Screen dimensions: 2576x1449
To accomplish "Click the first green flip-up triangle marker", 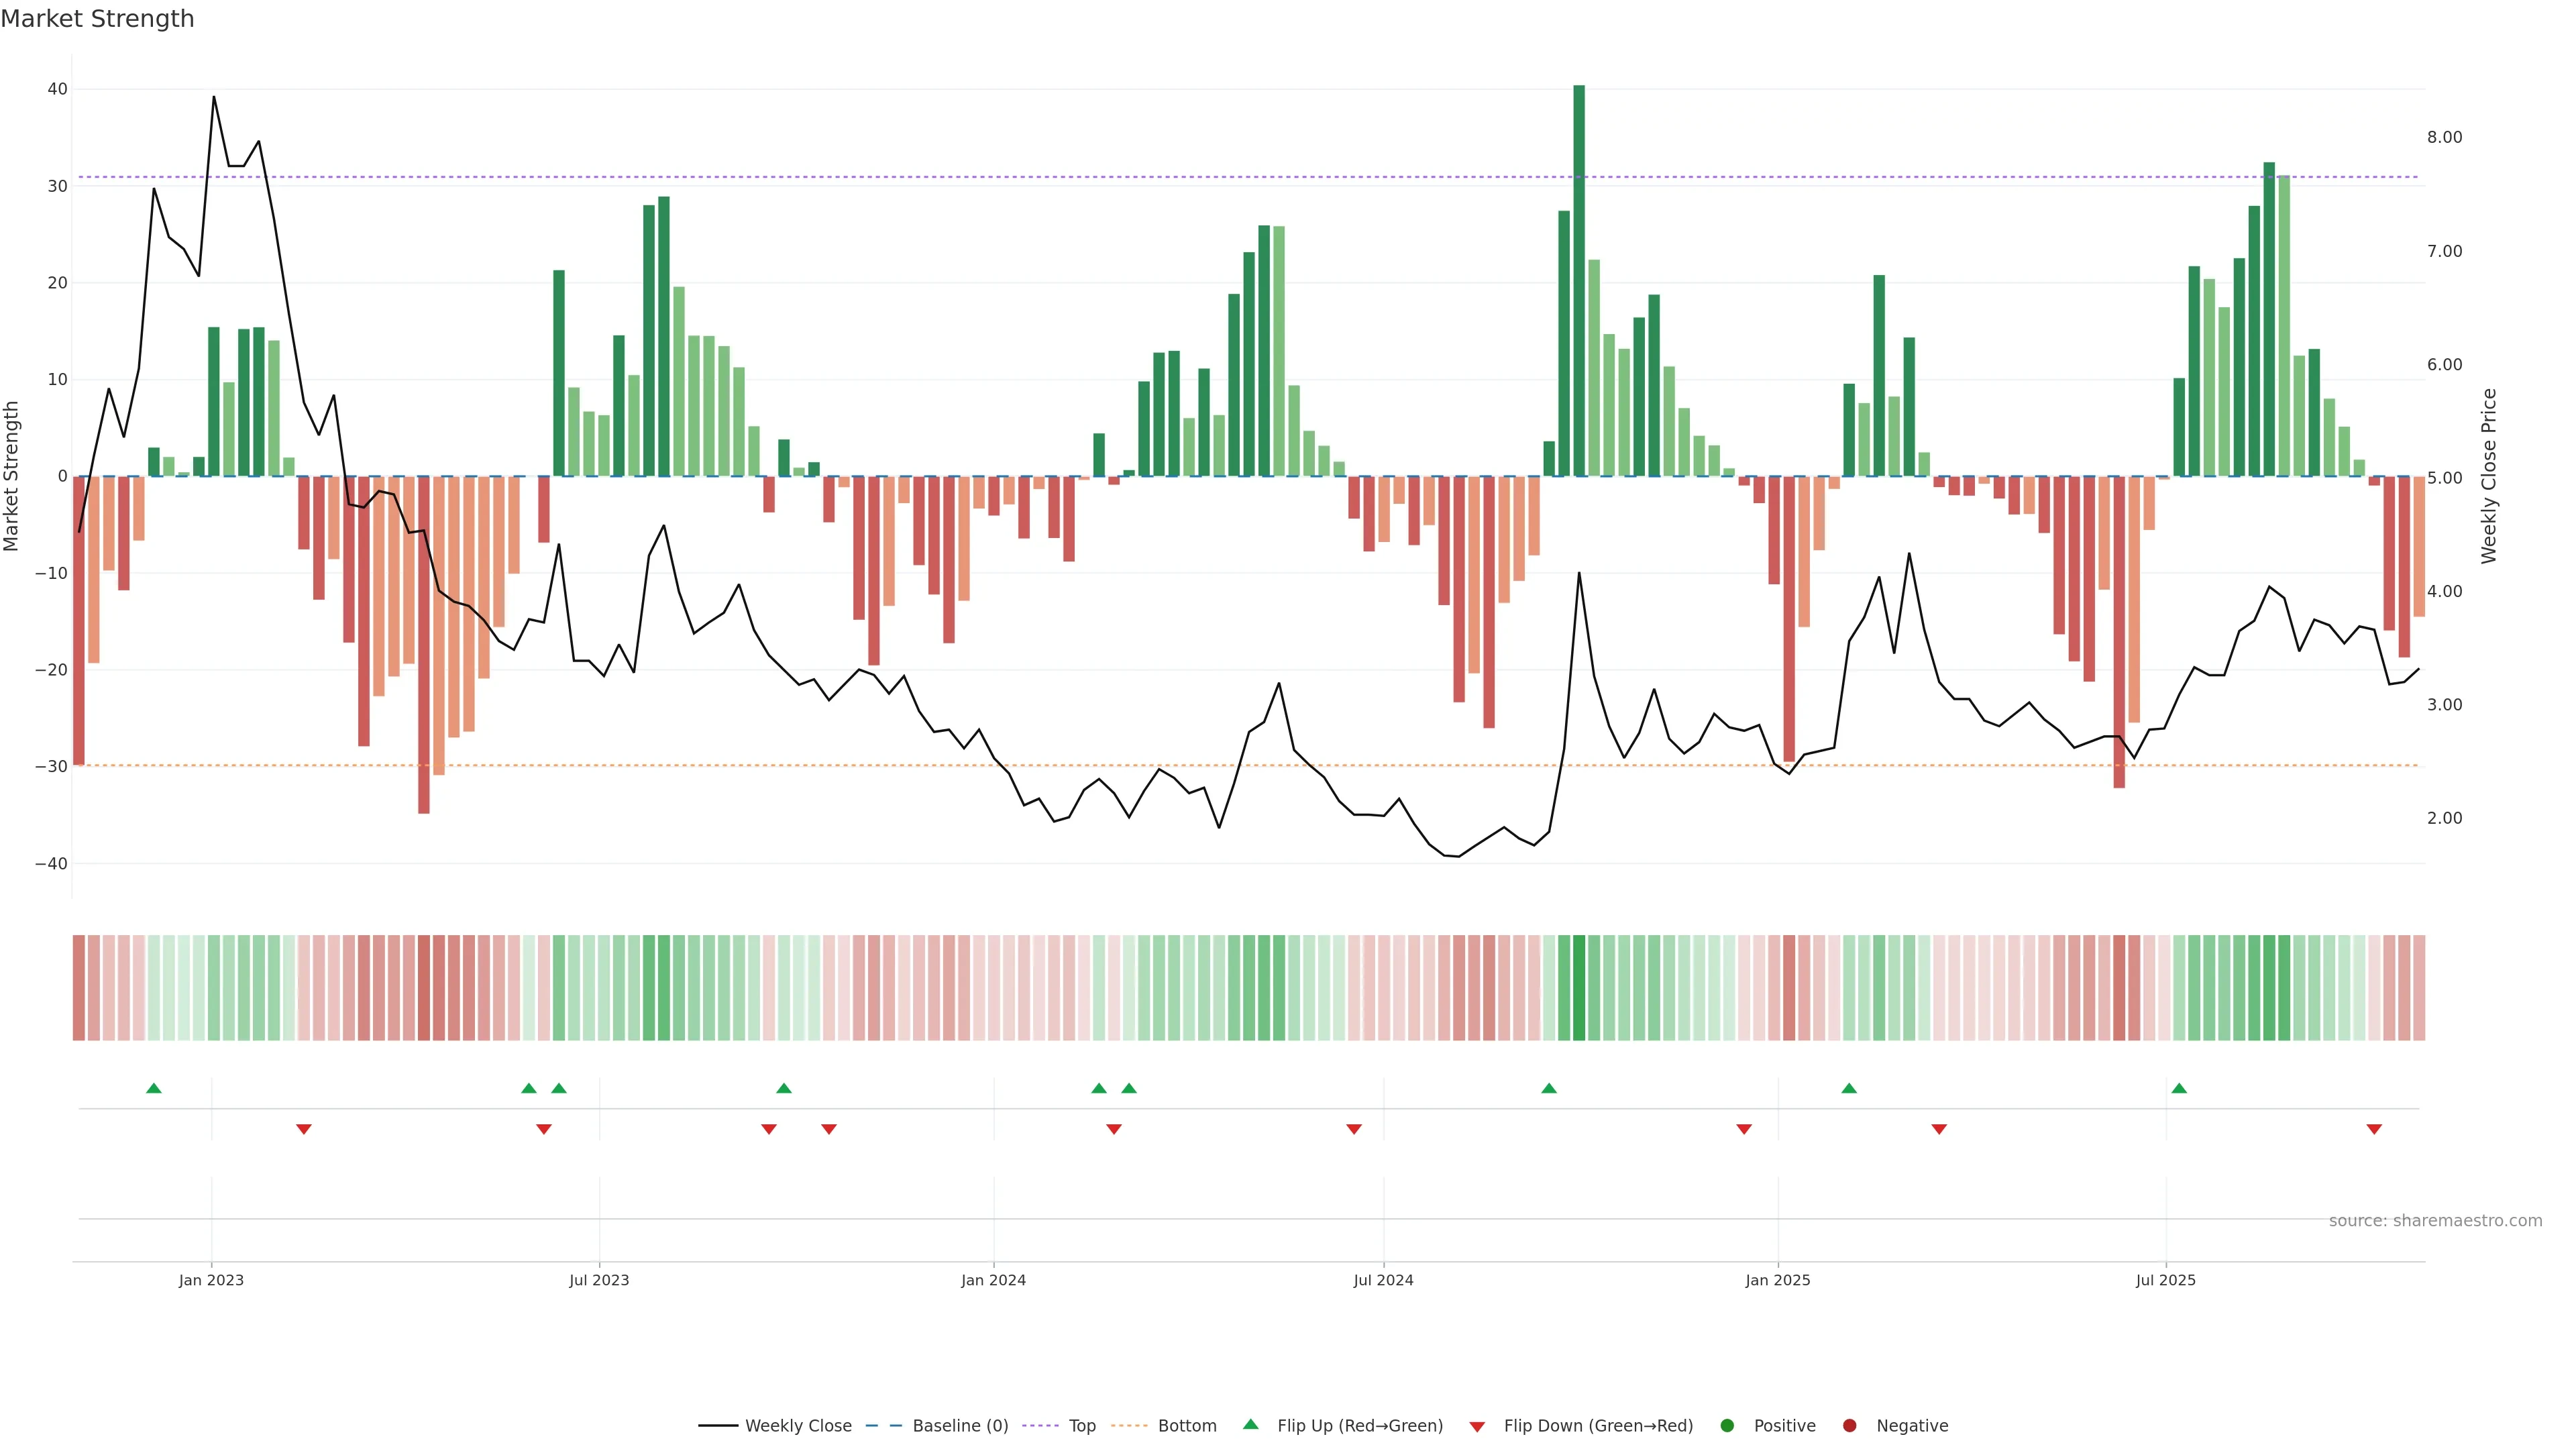I will [x=154, y=1088].
